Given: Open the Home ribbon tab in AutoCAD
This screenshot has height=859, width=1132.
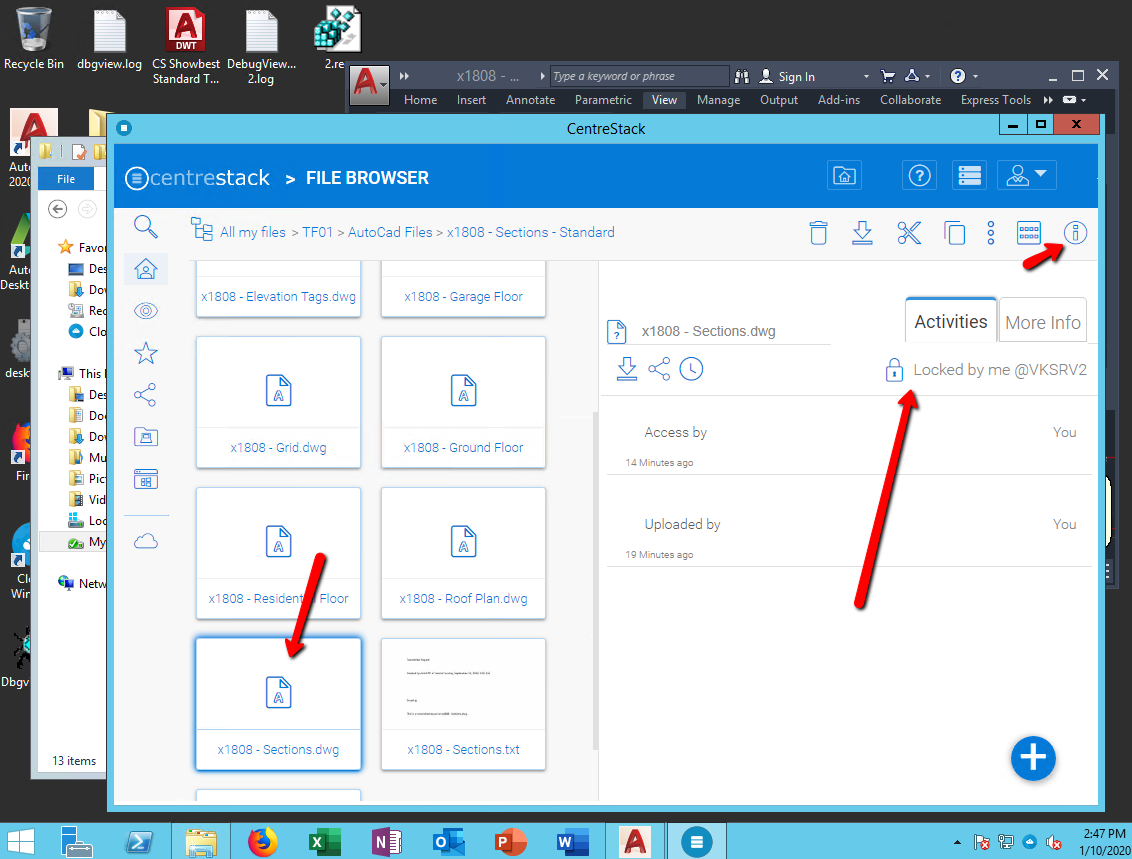Looking at the screenshot, I should pos(420,100).
